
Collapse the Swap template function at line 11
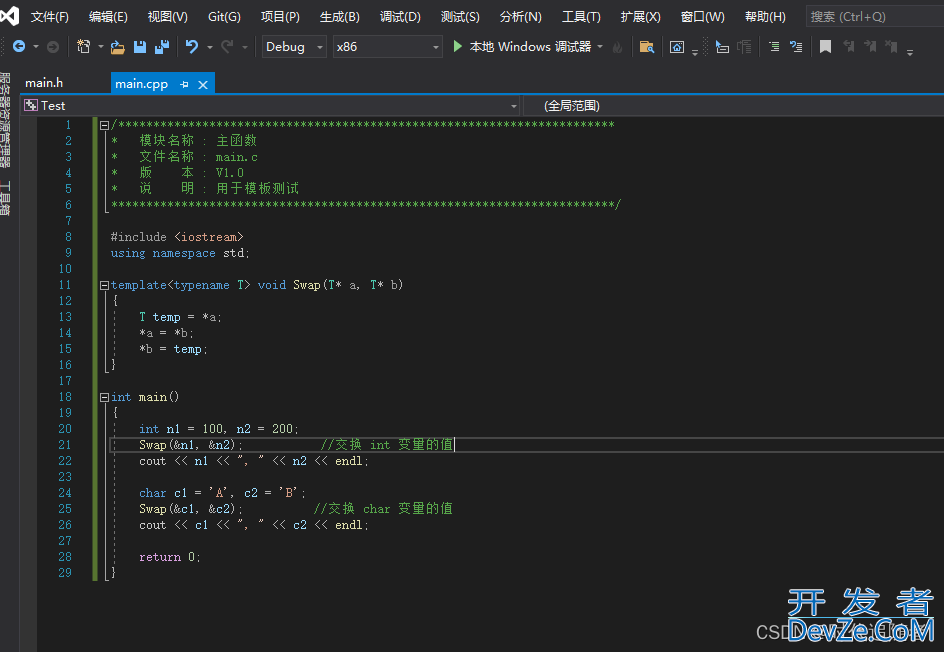coord(104,285)
